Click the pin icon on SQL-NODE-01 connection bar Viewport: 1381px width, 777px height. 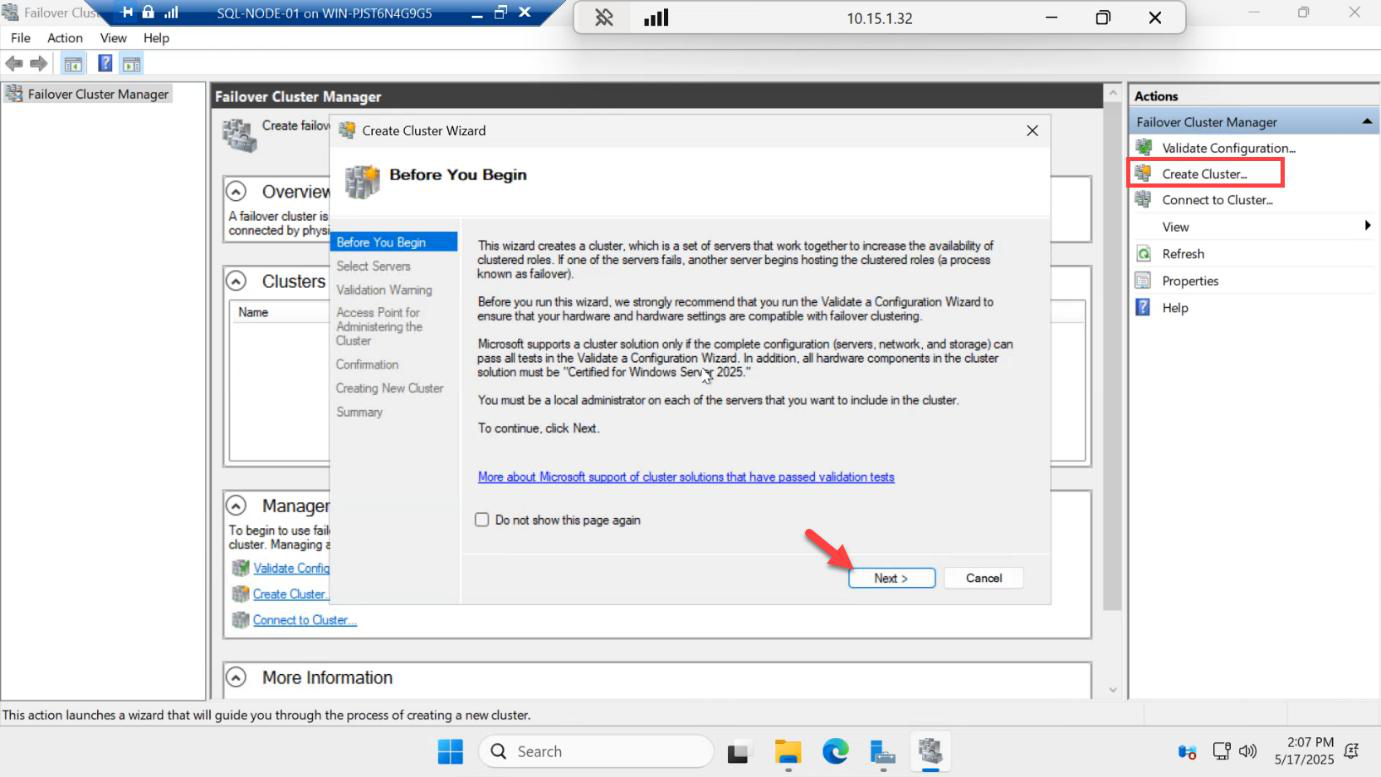tap(127, 13)
